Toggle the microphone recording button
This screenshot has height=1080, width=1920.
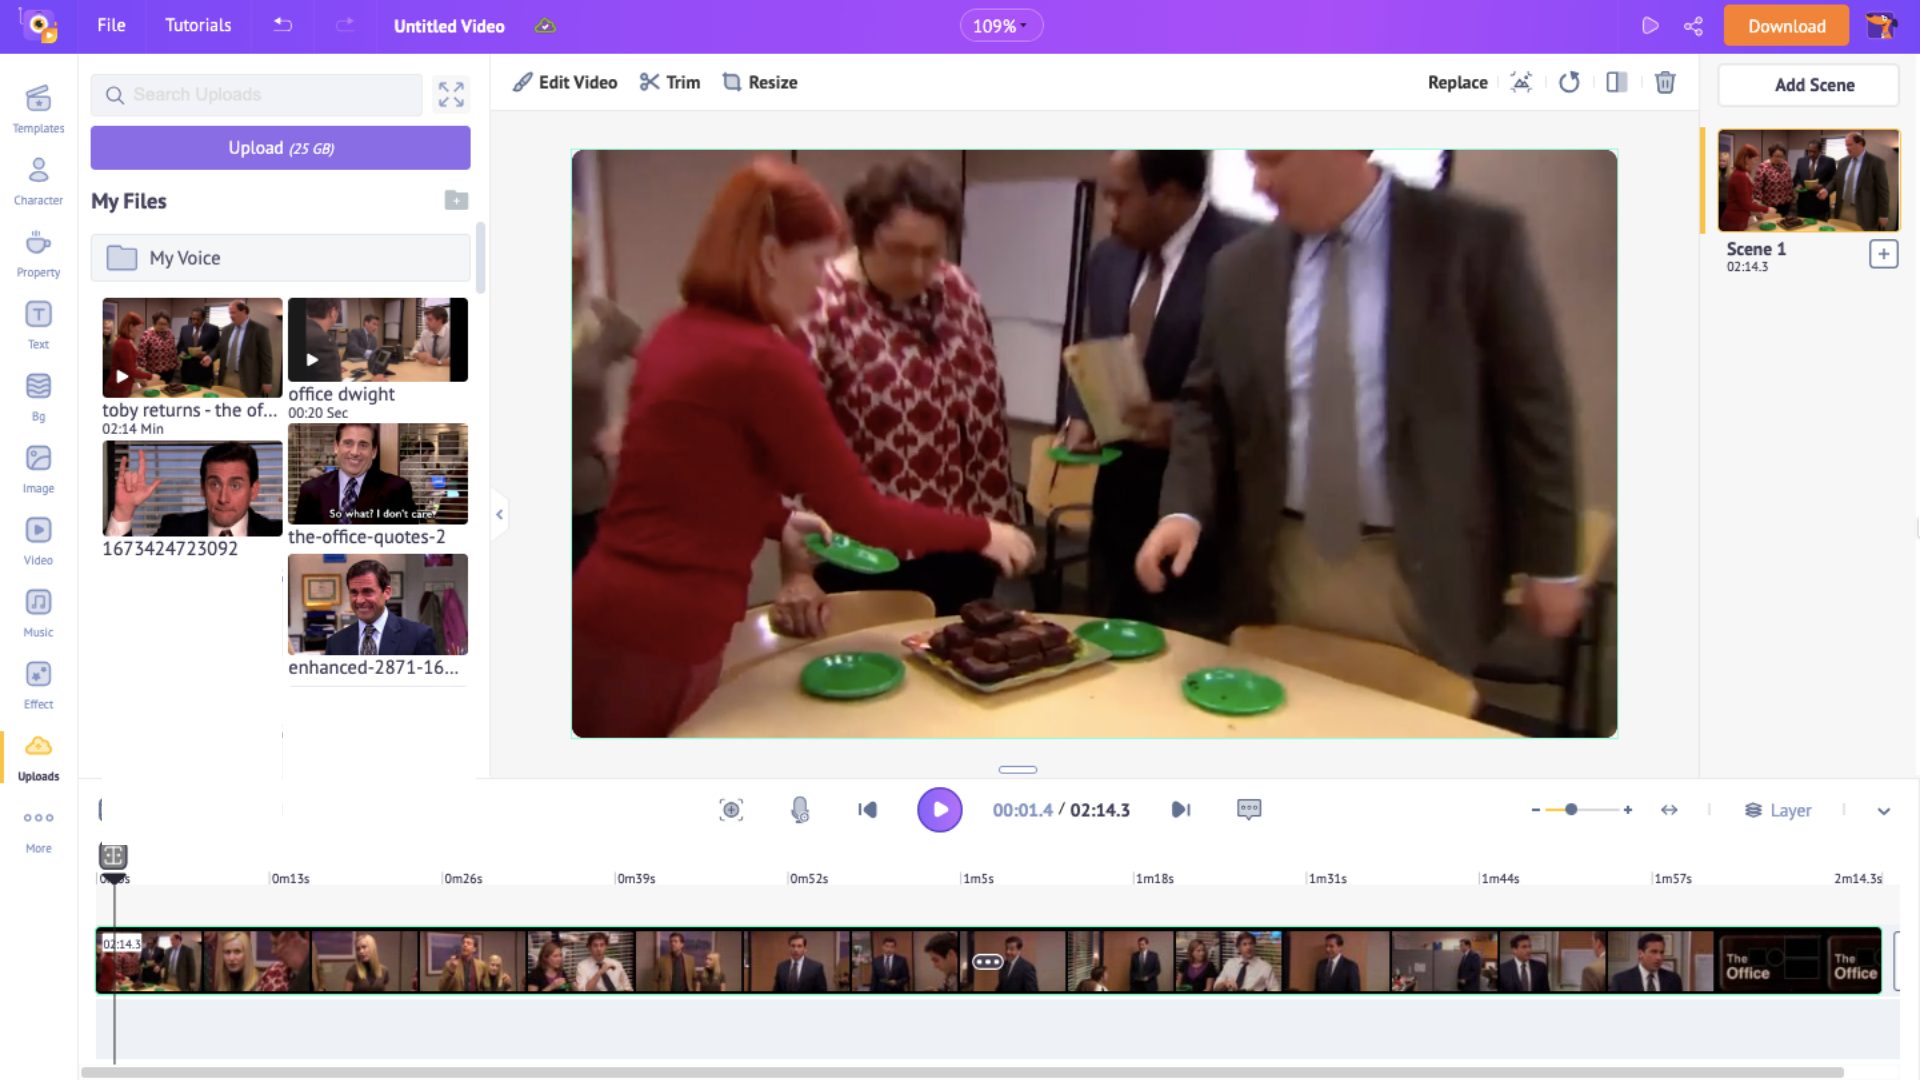click(799, 808)
